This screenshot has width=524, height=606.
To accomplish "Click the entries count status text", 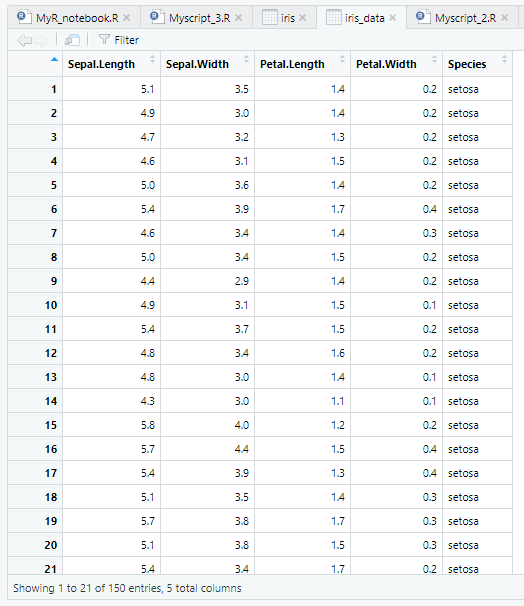I will click(x=127, y=588).
